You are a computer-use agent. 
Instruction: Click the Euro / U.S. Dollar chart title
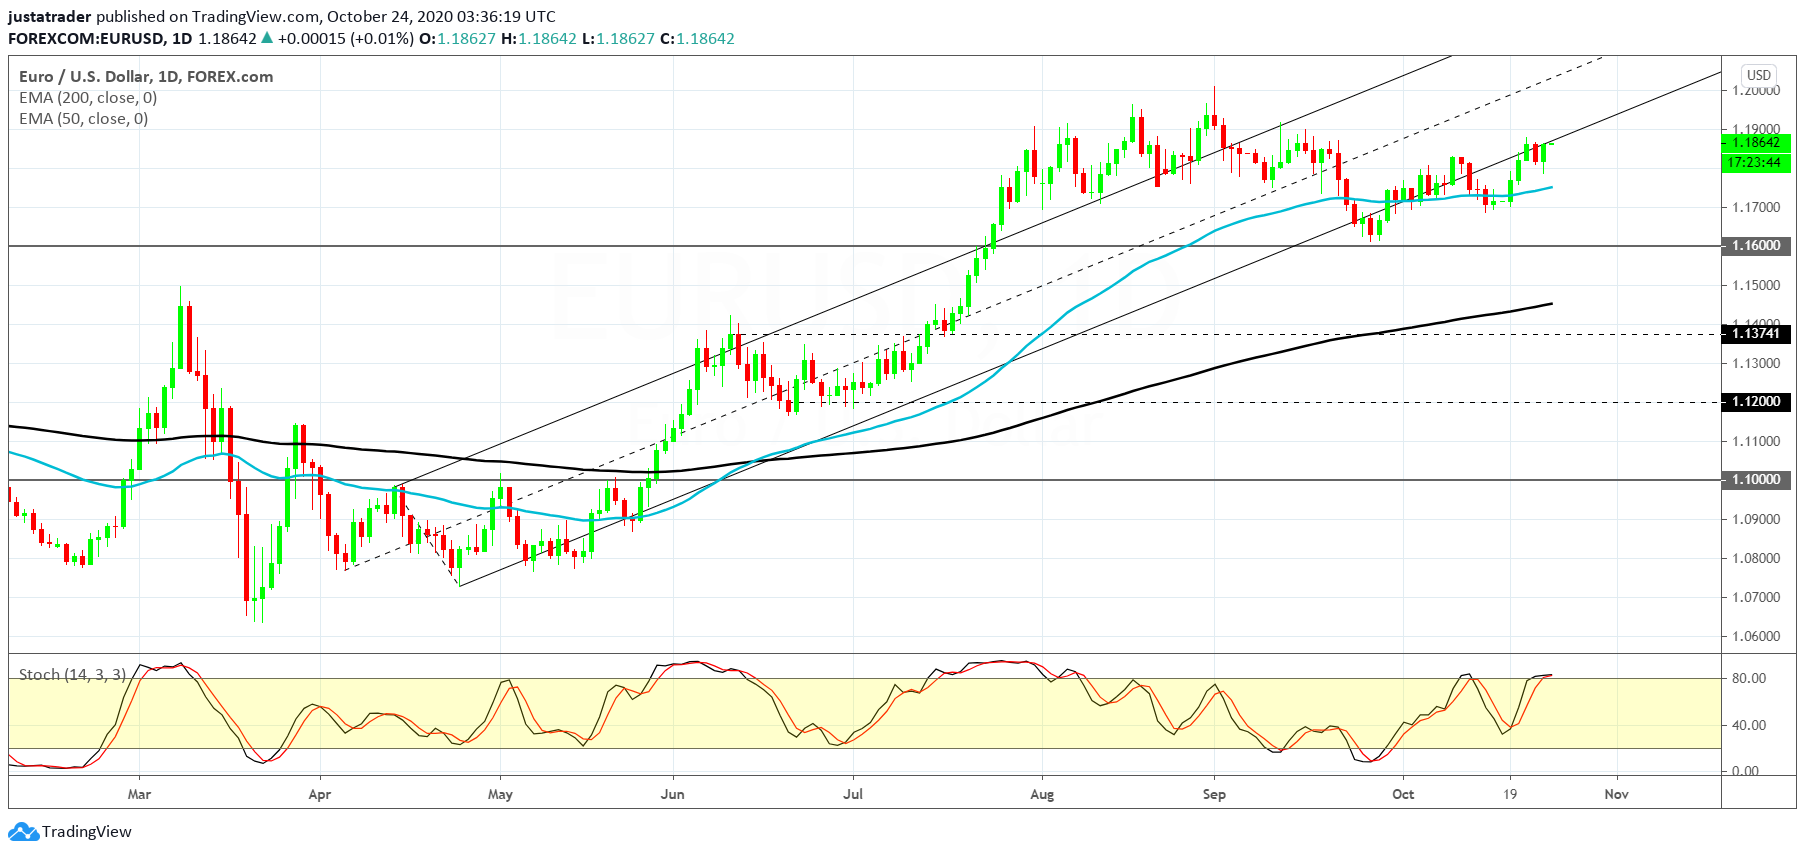(146, 76)
